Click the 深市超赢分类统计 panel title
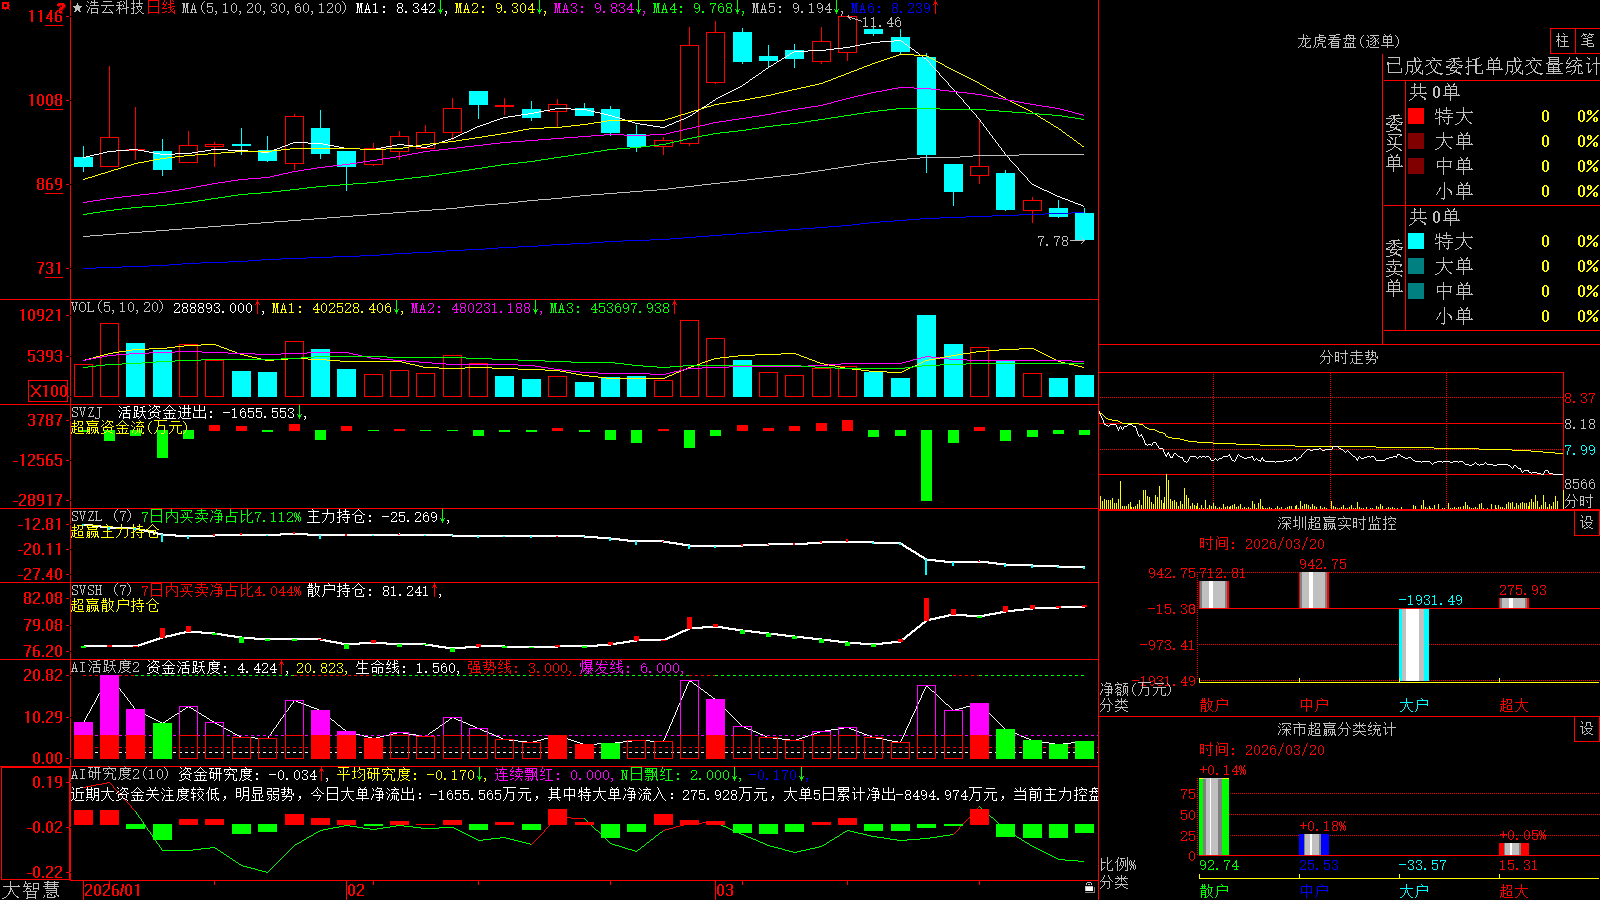This screenshot has height=900, width=1600. pos(1336,729)
